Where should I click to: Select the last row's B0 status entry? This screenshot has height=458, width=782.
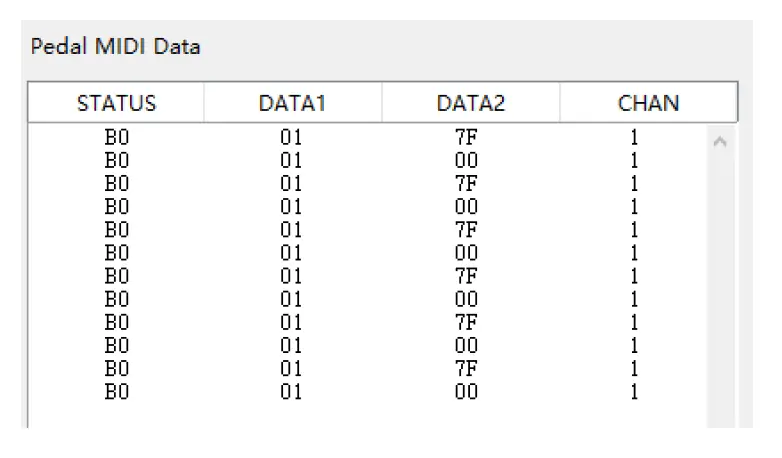tap(117, 392)
